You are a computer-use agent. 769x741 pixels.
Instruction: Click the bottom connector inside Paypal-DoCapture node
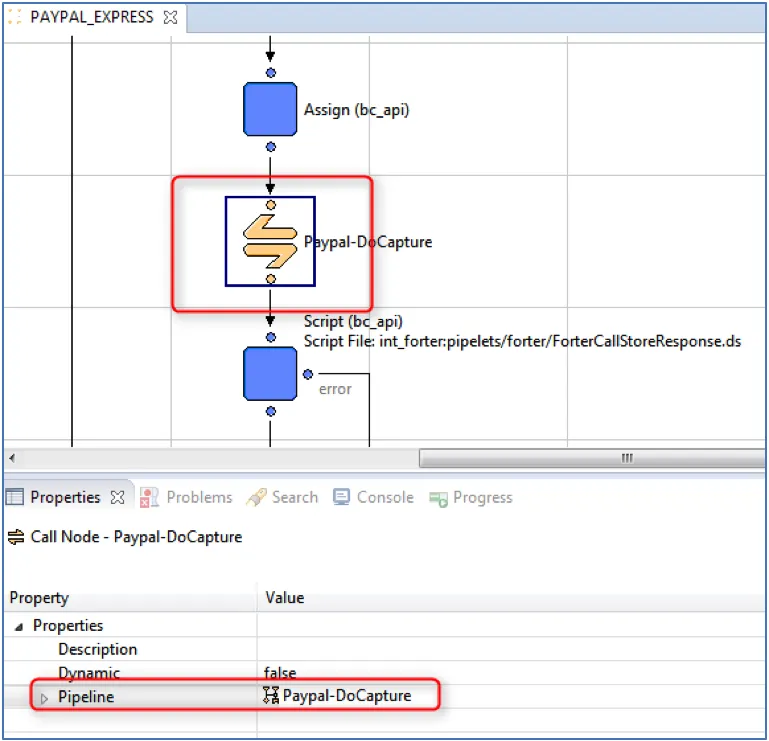[271, 279]
